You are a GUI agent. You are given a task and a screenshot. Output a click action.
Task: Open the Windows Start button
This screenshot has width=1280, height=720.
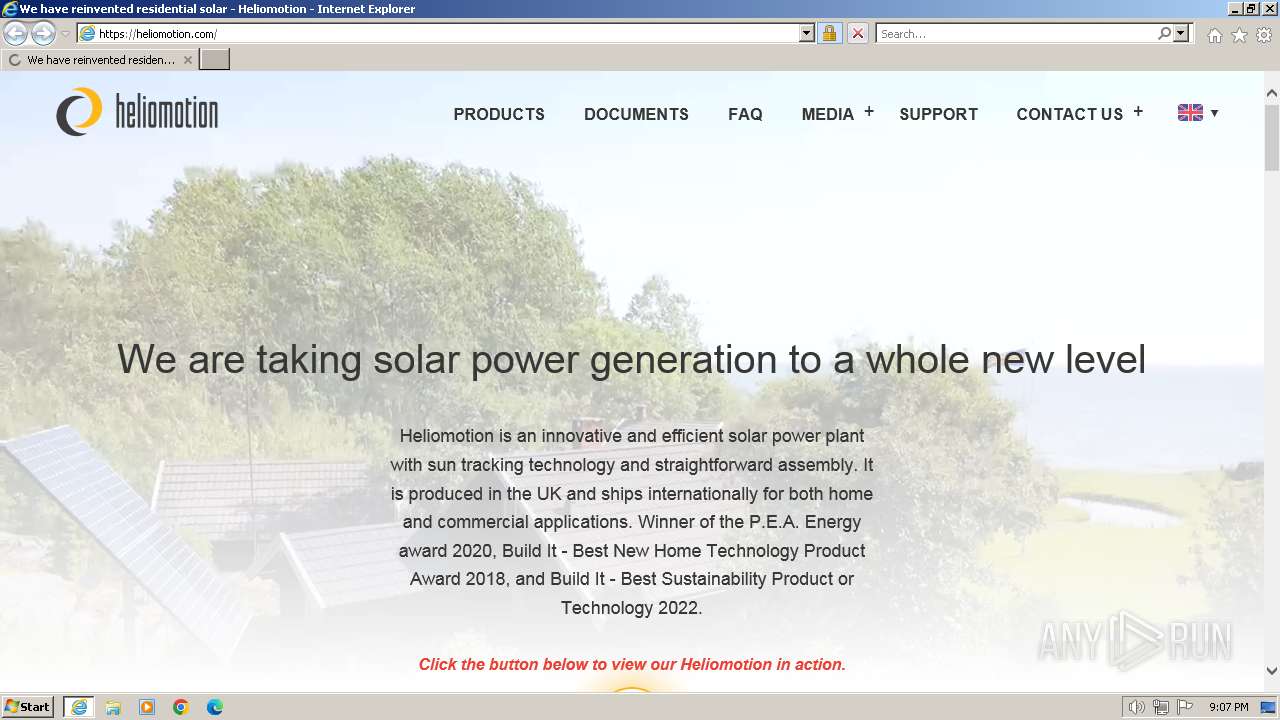(x=27, y=707)
